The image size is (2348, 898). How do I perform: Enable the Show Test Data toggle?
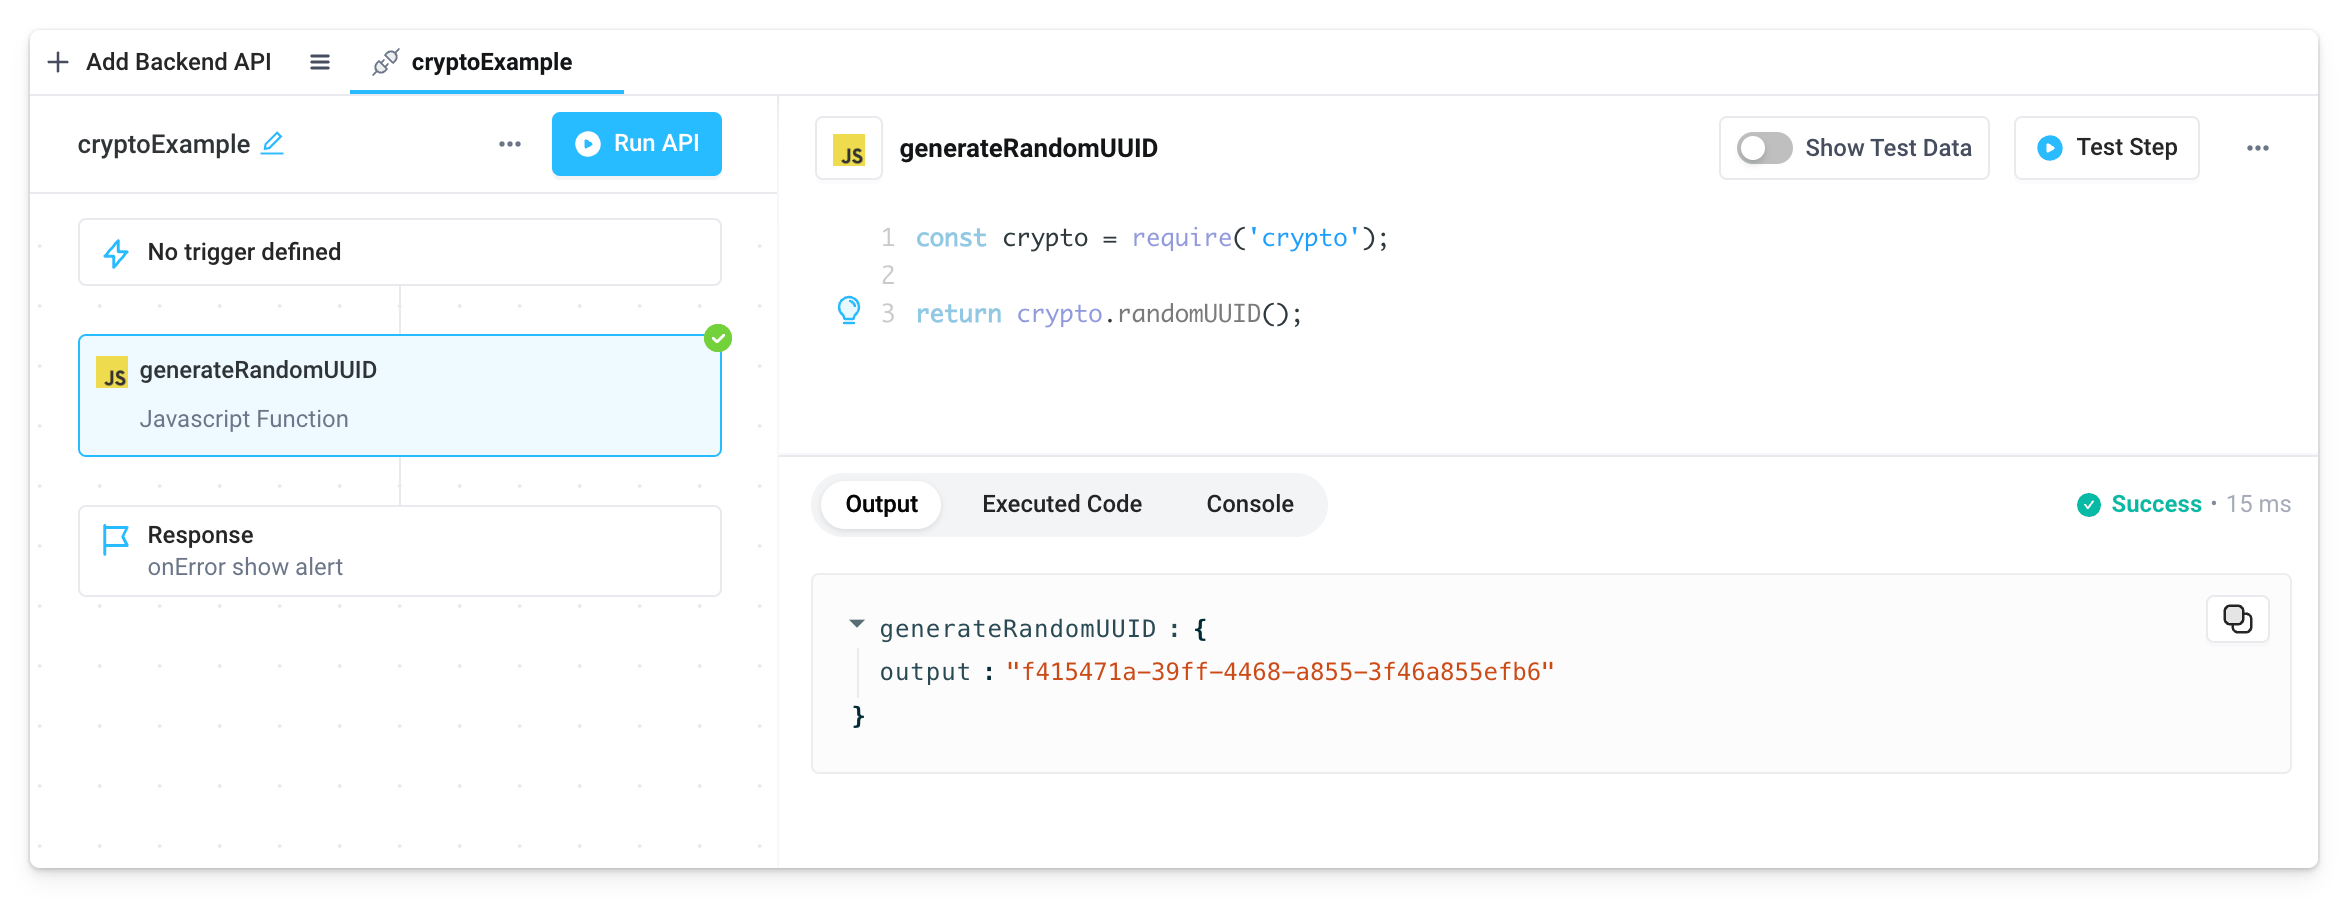pyautogui.click(x=1762, y=148)
